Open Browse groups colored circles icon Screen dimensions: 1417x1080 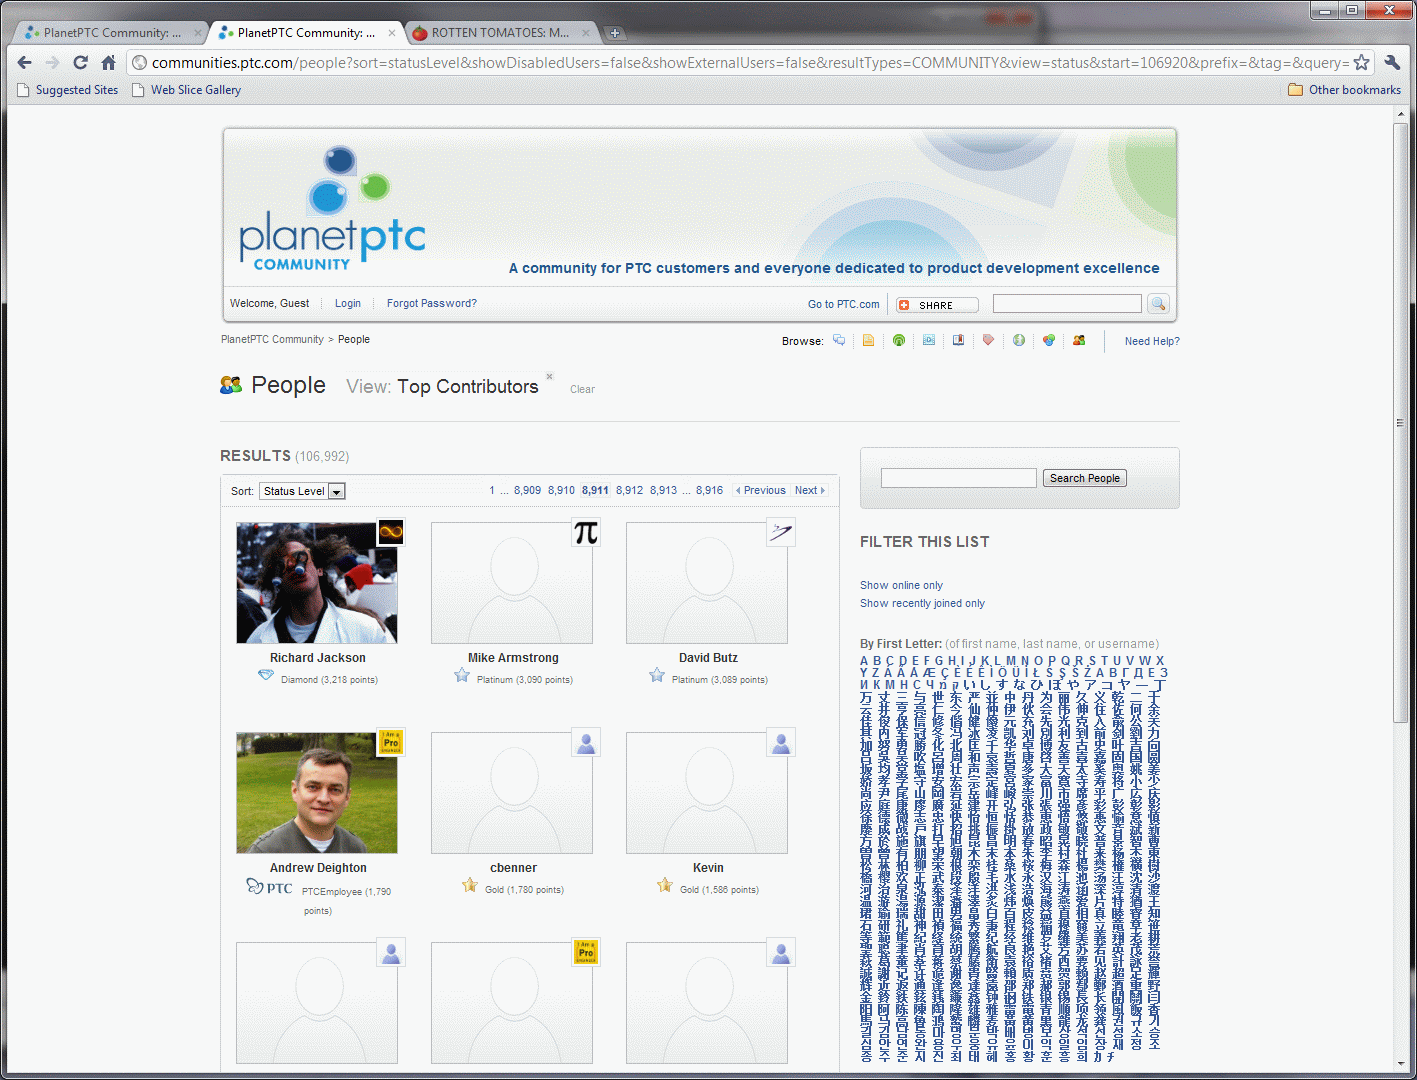[1049, 341]
